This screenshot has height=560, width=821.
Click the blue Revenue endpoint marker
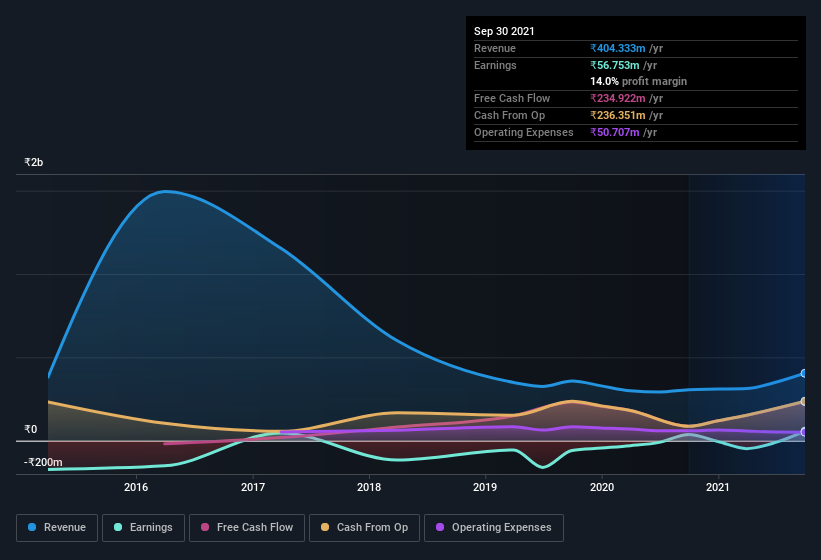(x=804, y=373)
